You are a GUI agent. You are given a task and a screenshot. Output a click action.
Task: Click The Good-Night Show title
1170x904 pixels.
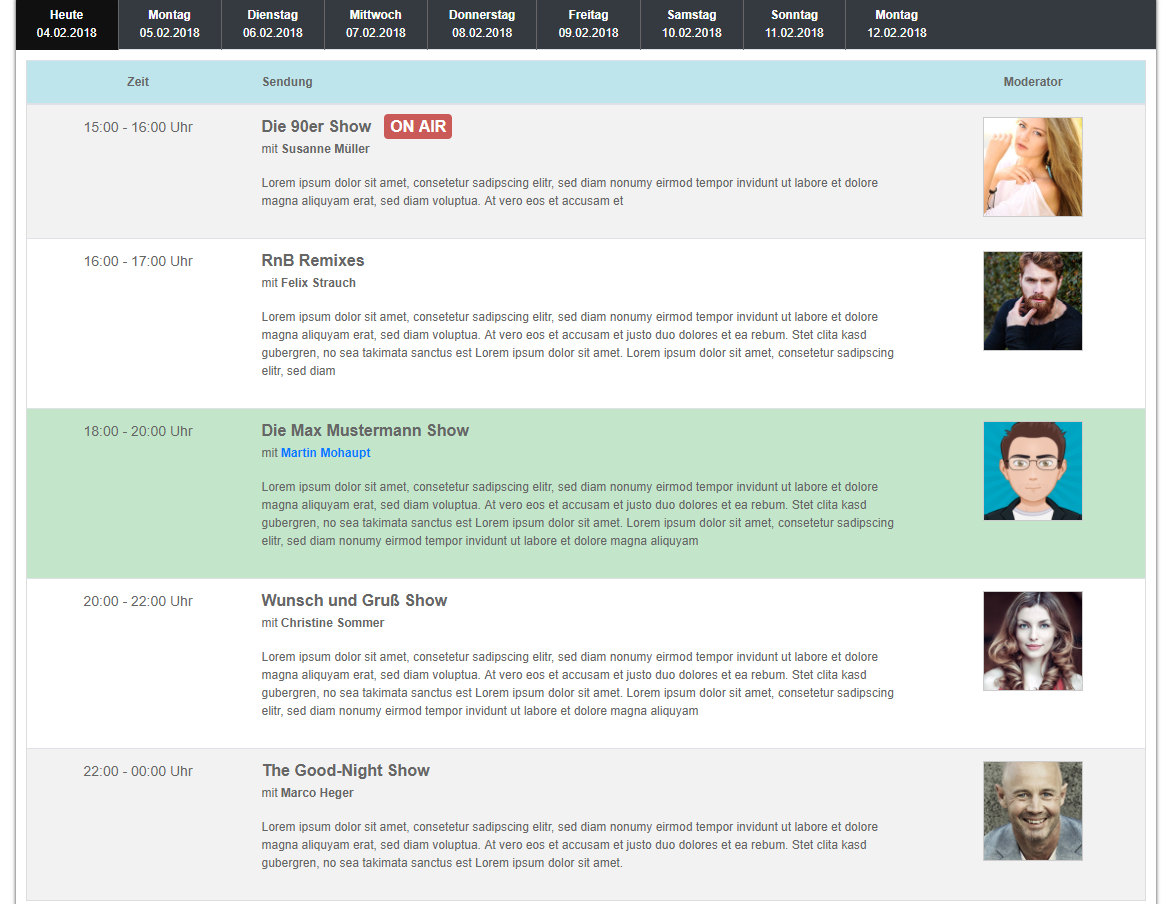346,770
